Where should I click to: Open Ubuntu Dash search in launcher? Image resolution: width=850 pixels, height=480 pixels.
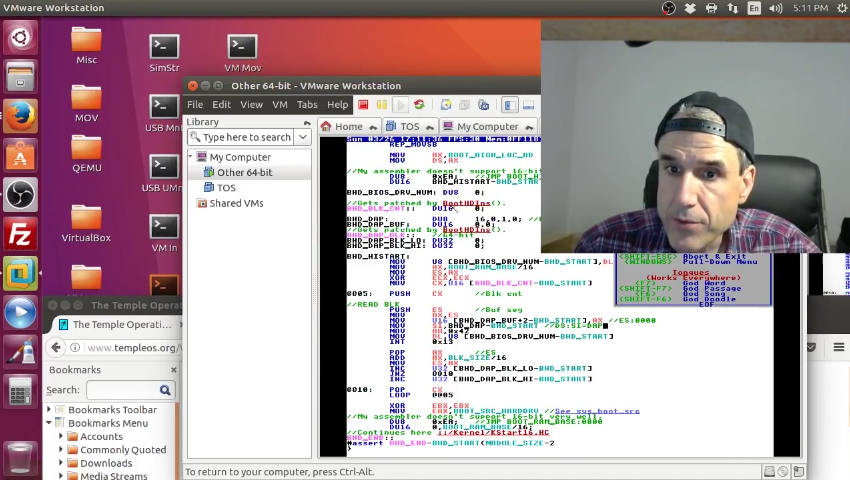pos(21,37)
